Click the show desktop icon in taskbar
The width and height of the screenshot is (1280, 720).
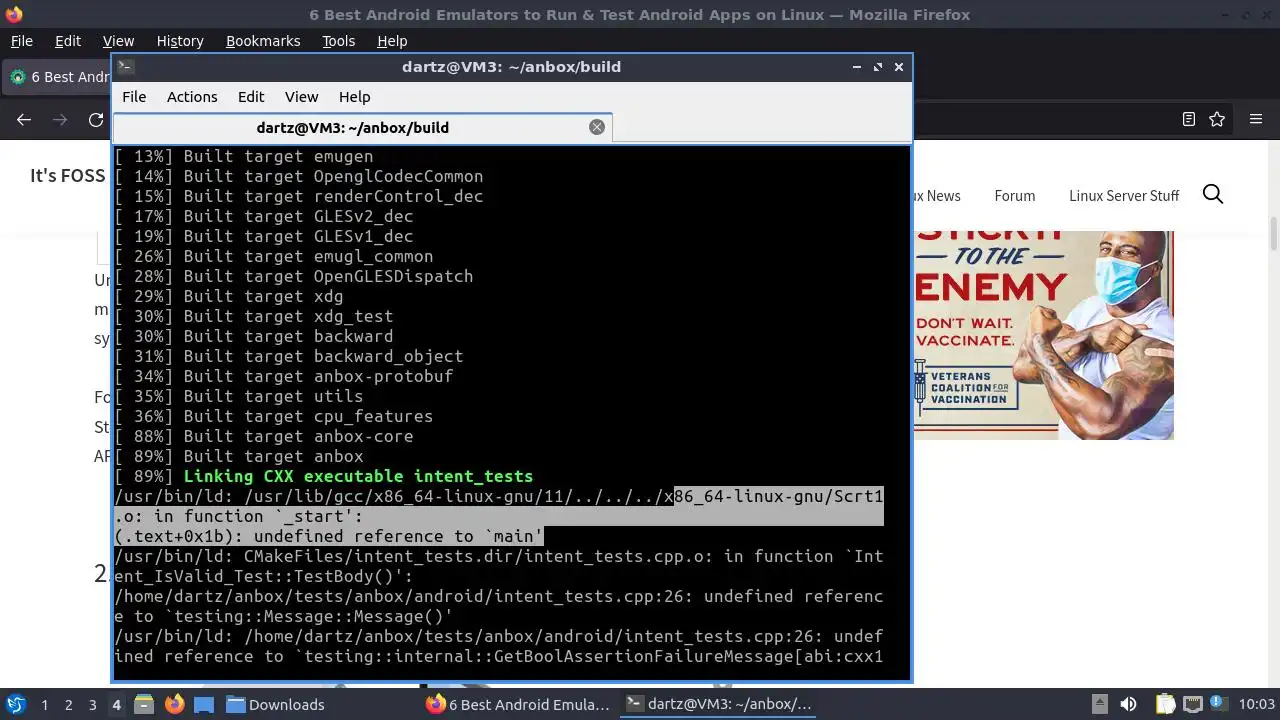coord(204,704)
